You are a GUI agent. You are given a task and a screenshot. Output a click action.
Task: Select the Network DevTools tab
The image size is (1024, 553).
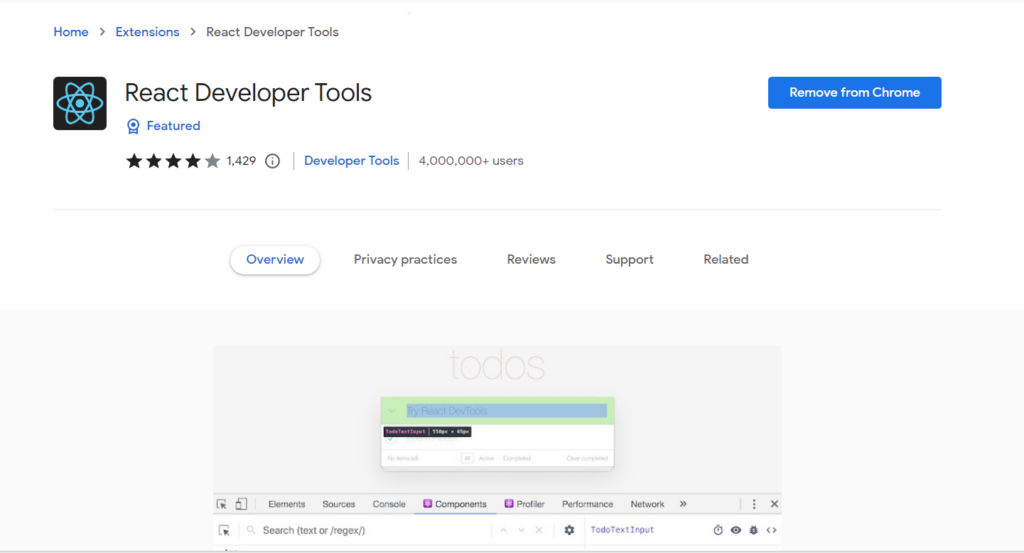(x=647, y=504)
